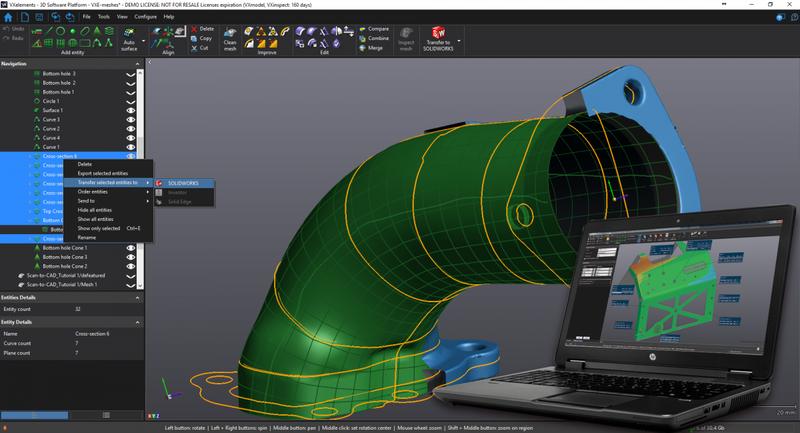Click the Merge tool in toolbar
The height and width of the screenshot is (433, 800).
(x=371, y=47)
